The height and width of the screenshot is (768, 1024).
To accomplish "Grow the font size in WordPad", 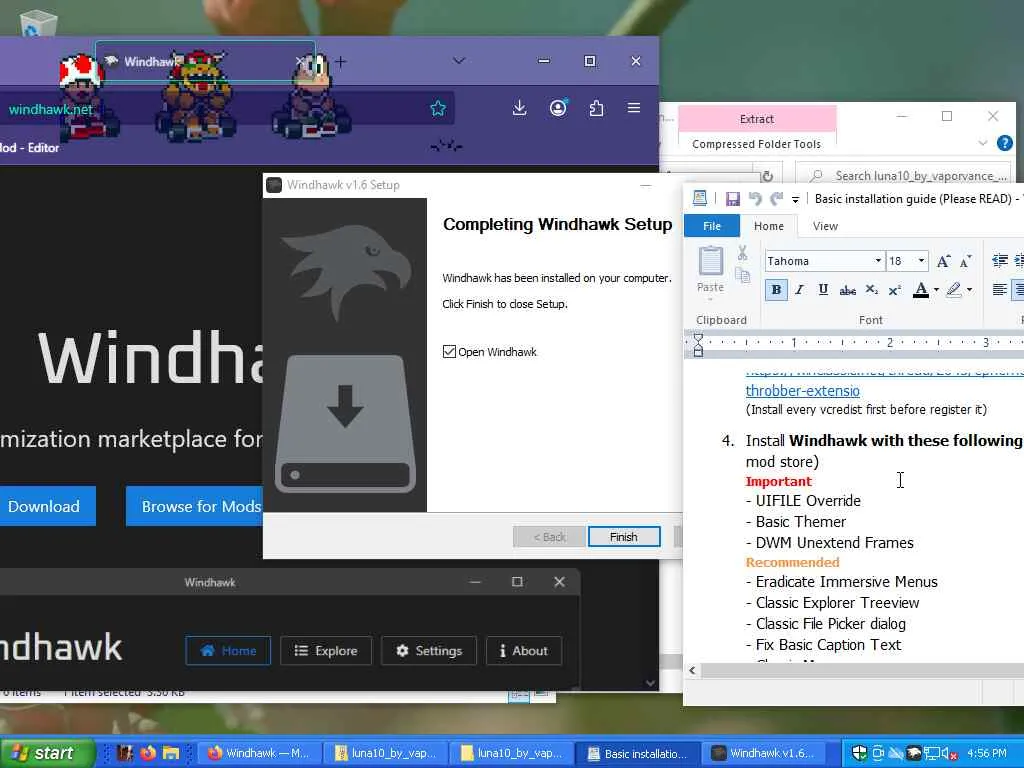I will [943, 261].
